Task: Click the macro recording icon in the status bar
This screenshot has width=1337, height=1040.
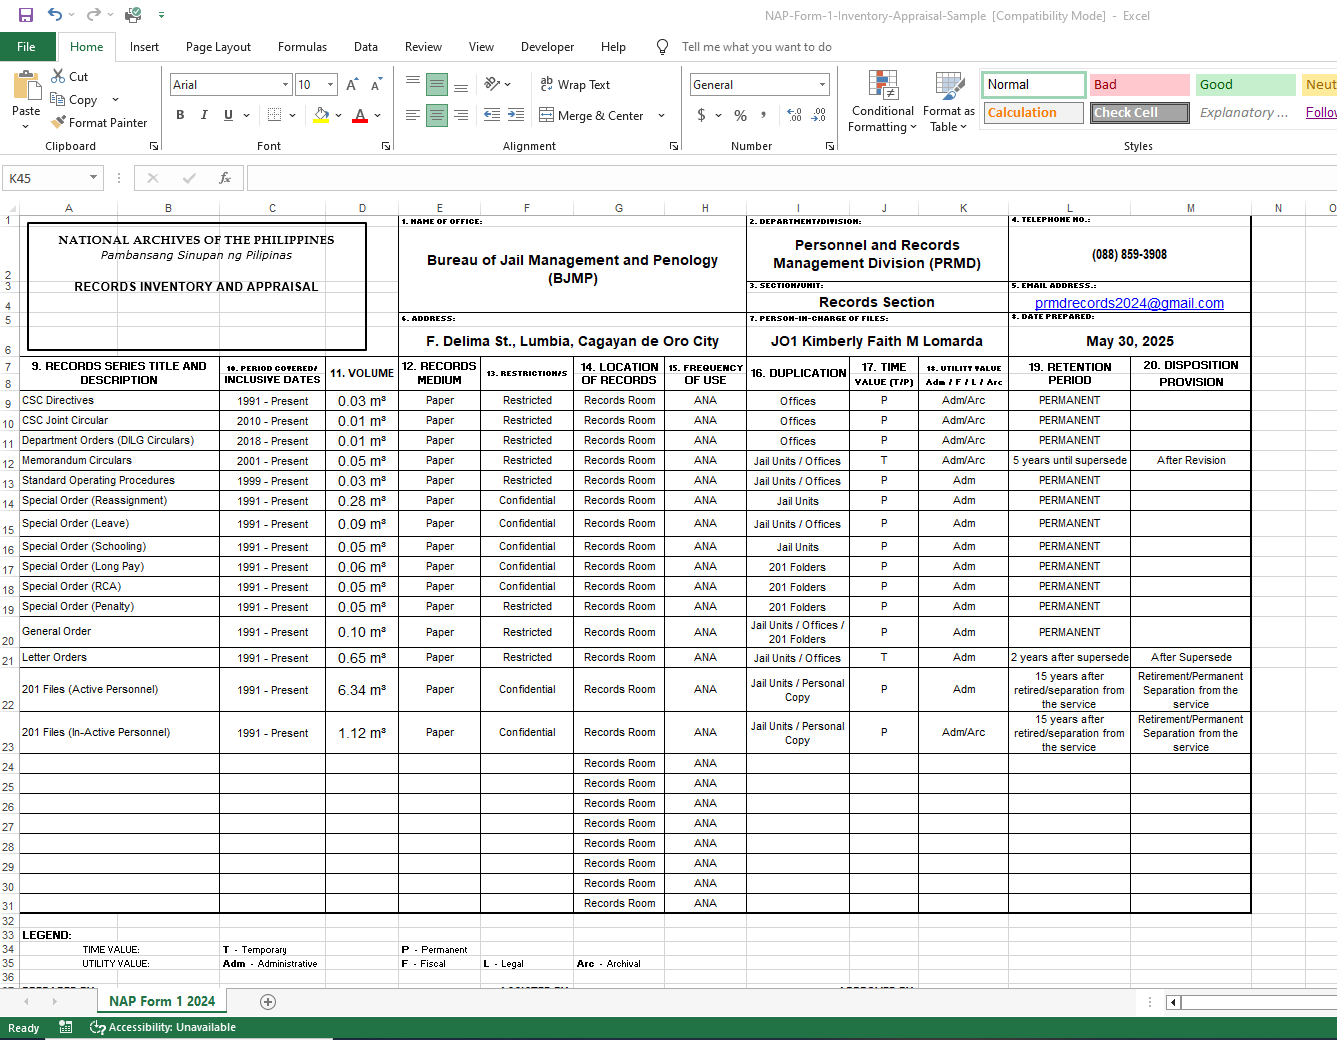Action: pos(66,1027)
